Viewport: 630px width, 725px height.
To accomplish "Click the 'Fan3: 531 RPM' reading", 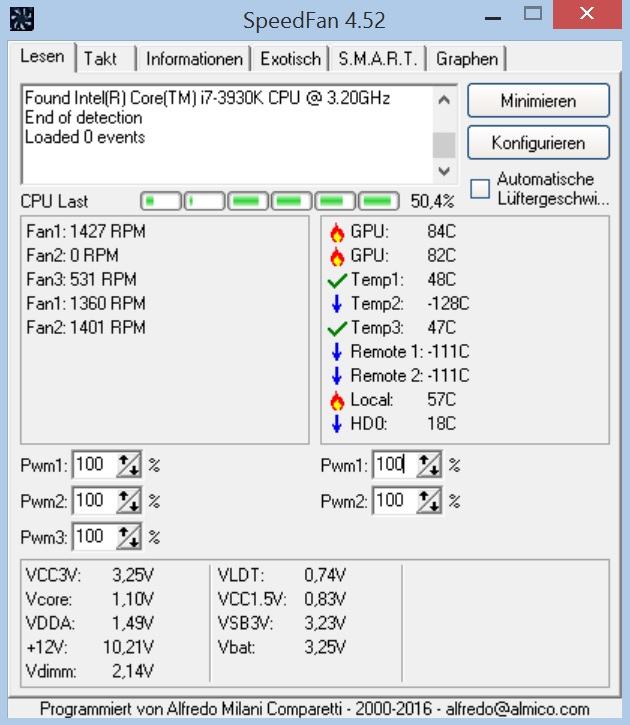I will [x=81, y=279].
